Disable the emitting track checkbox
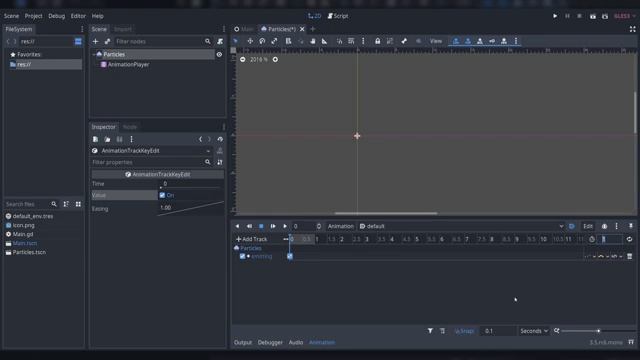 242,256
